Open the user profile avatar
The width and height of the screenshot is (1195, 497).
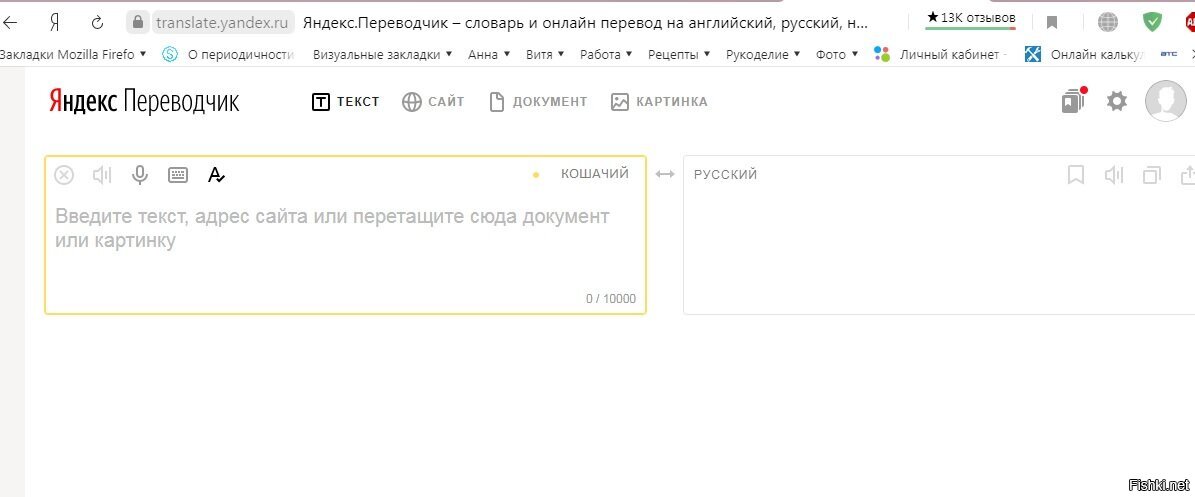point(1165,101)
